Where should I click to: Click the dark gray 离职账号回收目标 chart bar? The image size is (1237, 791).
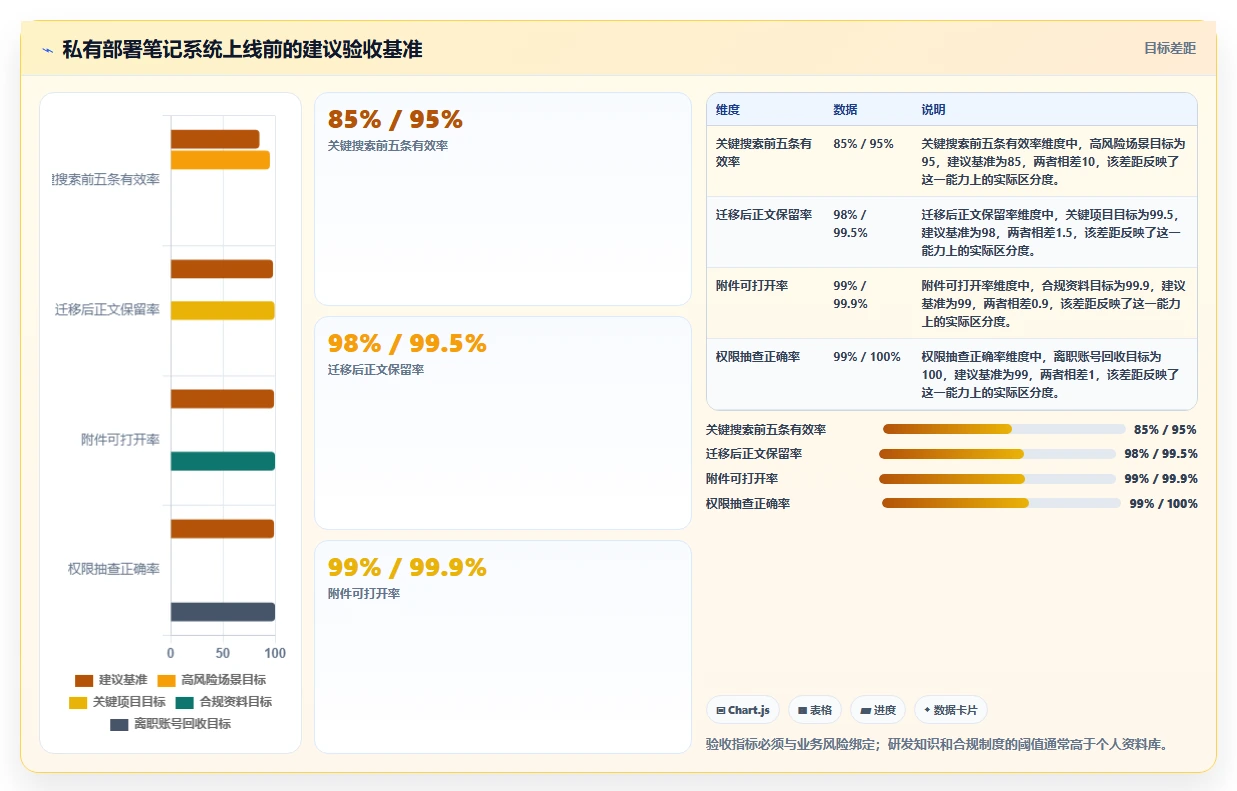[x=222, y=612]
